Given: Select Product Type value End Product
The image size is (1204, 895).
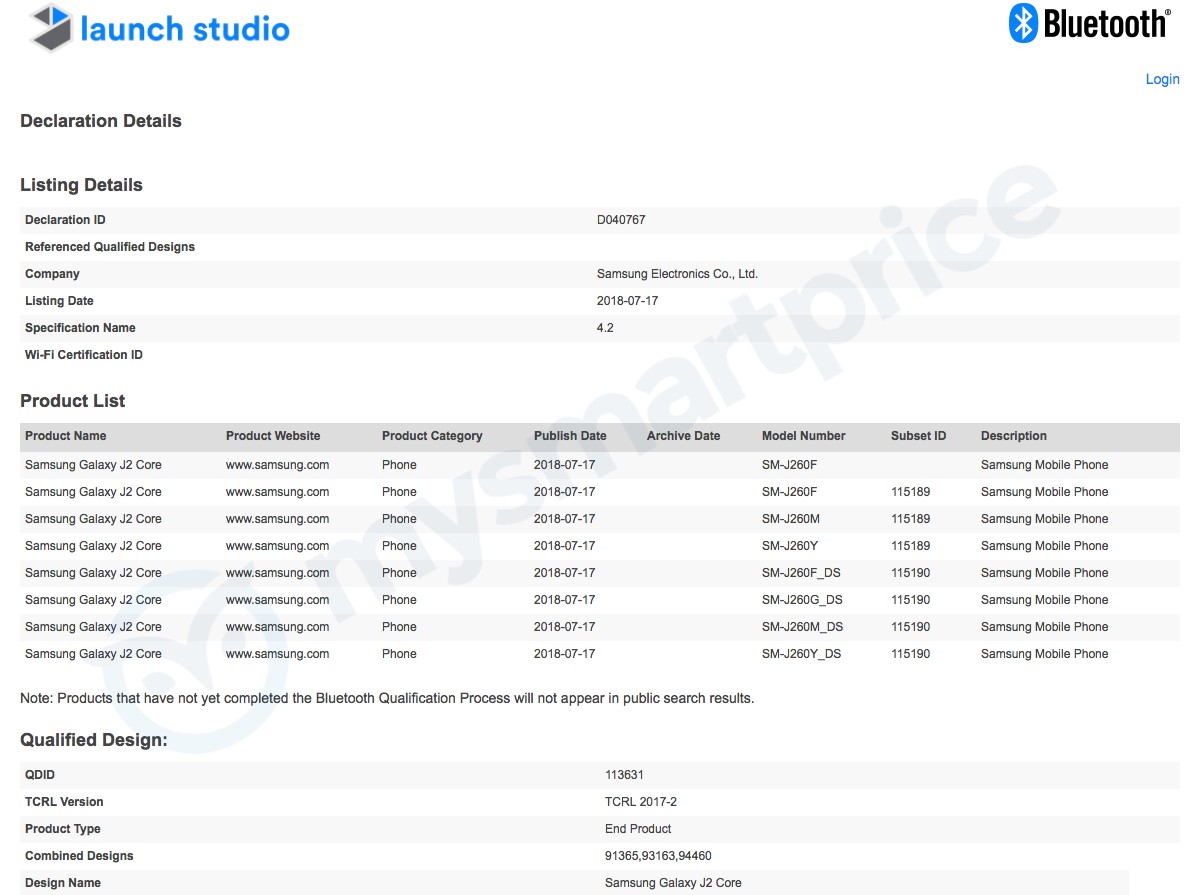Looking at the screenshot, I should pos(638,829).
